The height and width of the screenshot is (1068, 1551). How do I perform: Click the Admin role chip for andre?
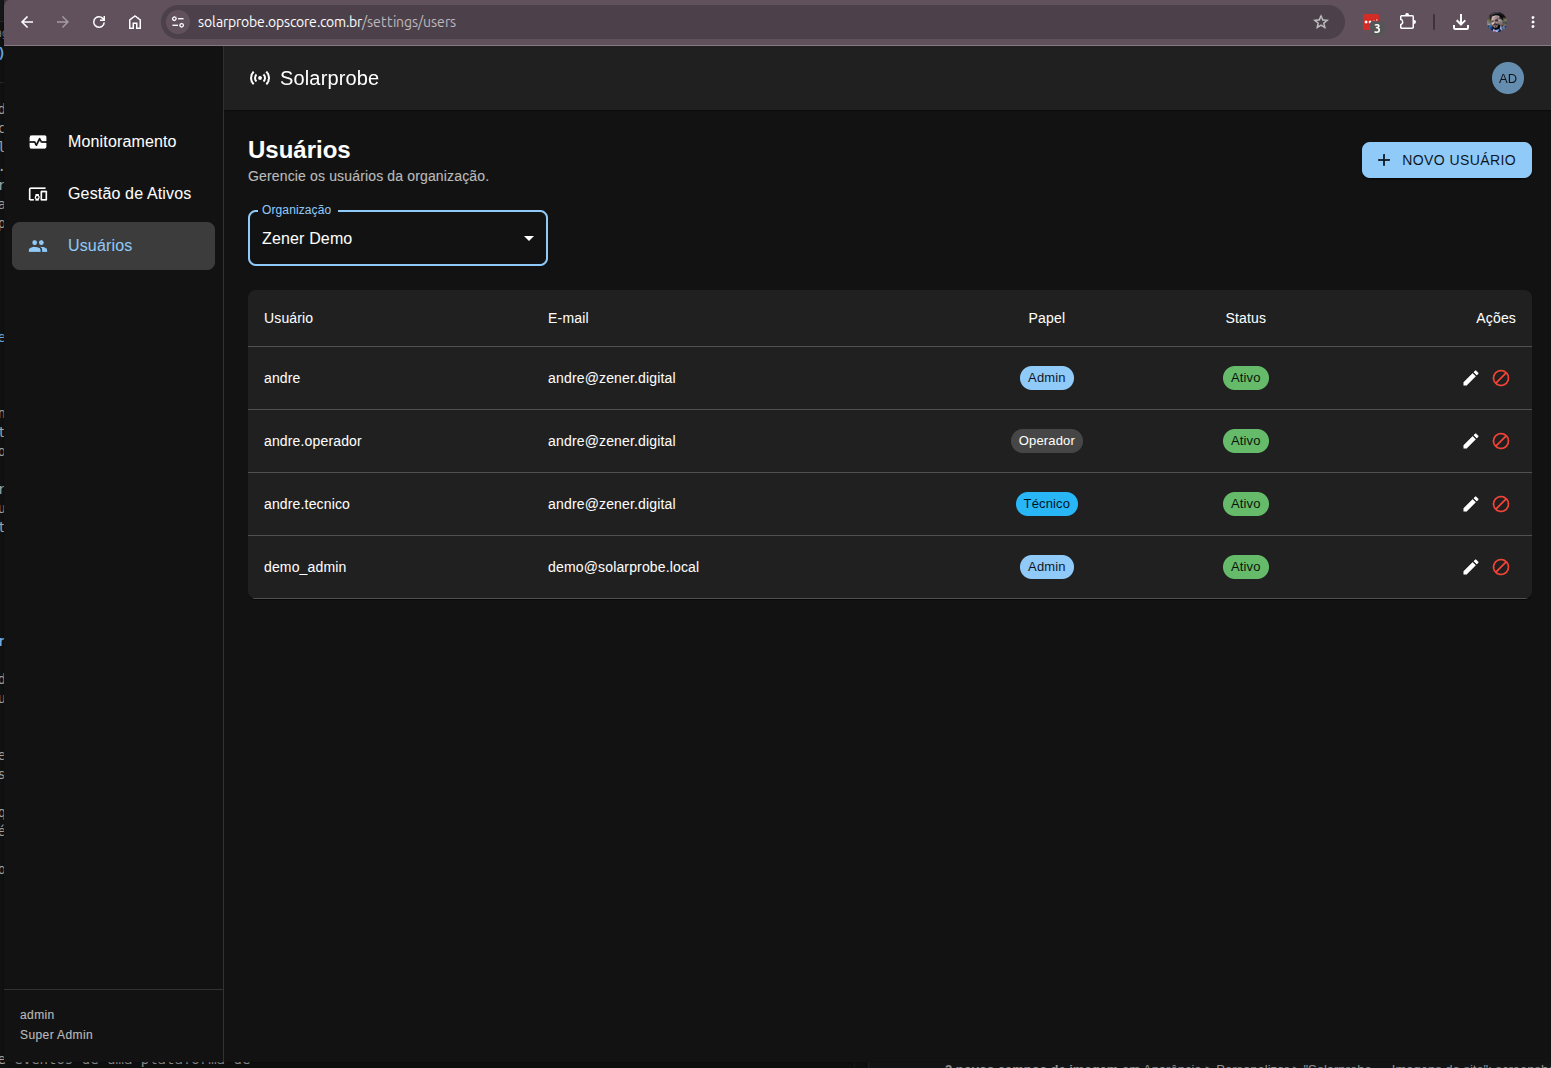[1046, 378]
